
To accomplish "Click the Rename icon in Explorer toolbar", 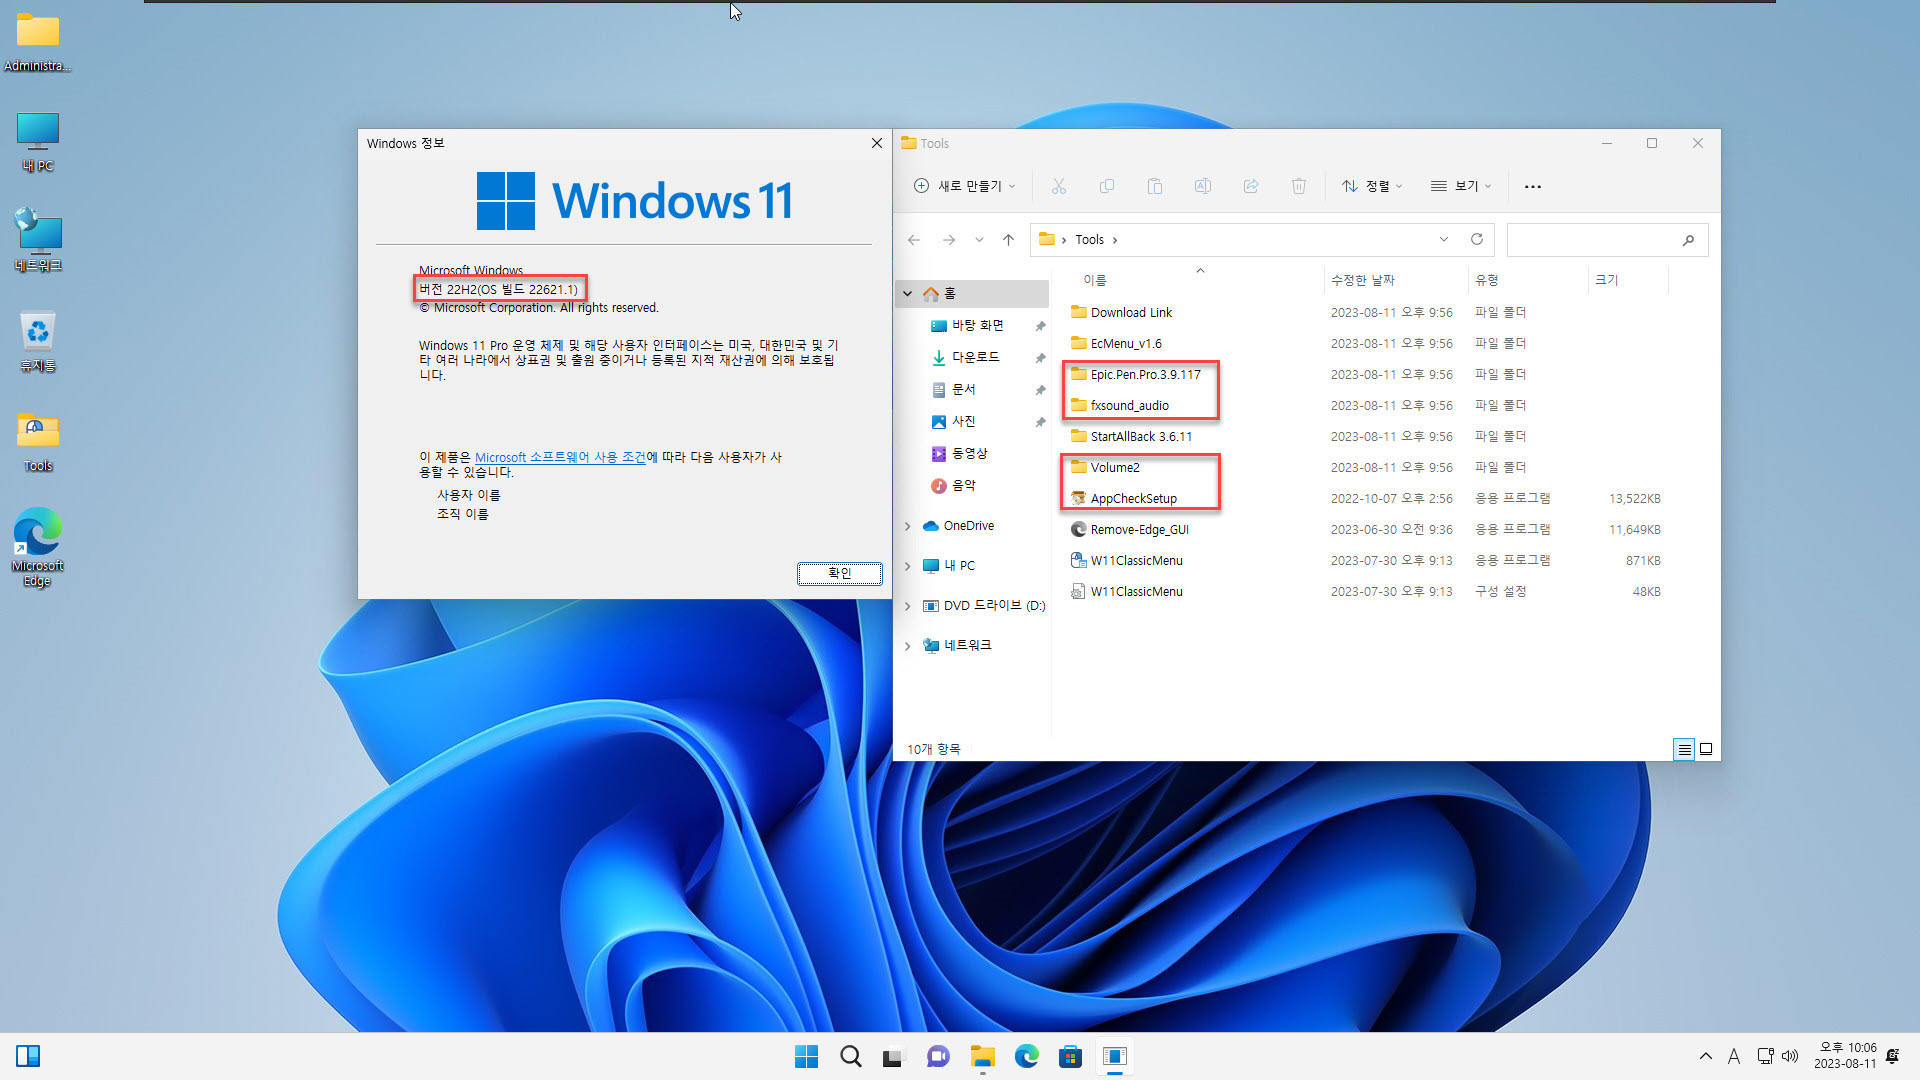I will 1203,186.
